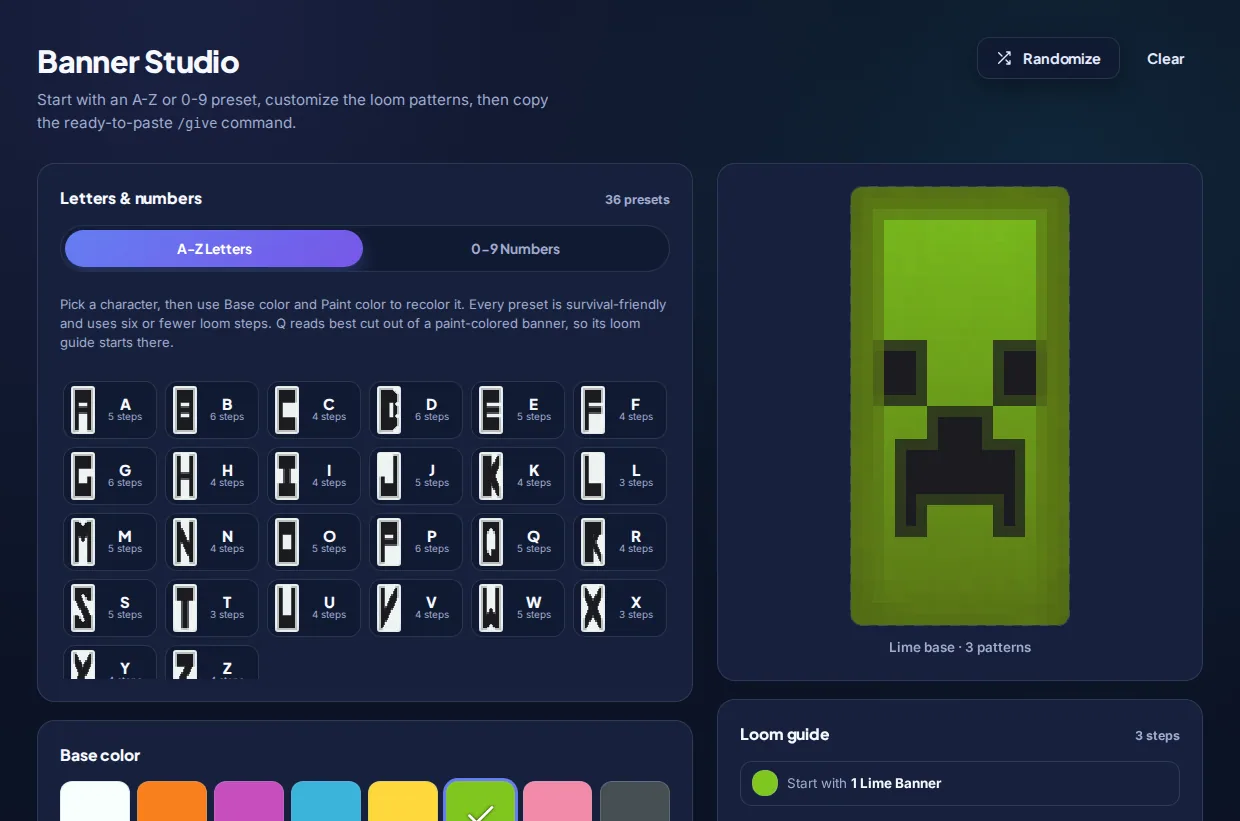Select the letter P banner preset
Image resolution: width=1240 pixels, height=821 pixels.
(x=416, y=542)
